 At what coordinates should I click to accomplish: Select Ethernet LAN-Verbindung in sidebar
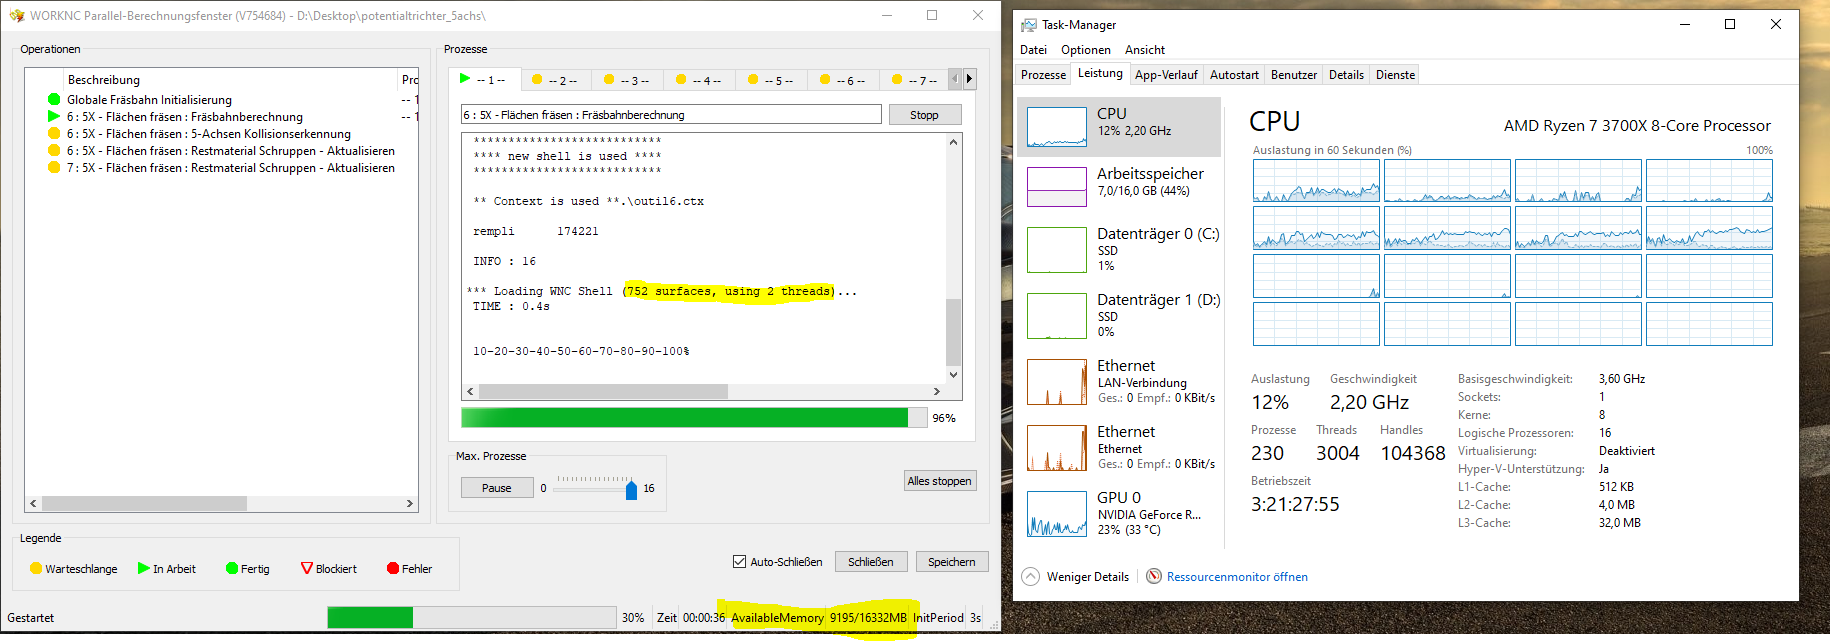[1119, 382]
